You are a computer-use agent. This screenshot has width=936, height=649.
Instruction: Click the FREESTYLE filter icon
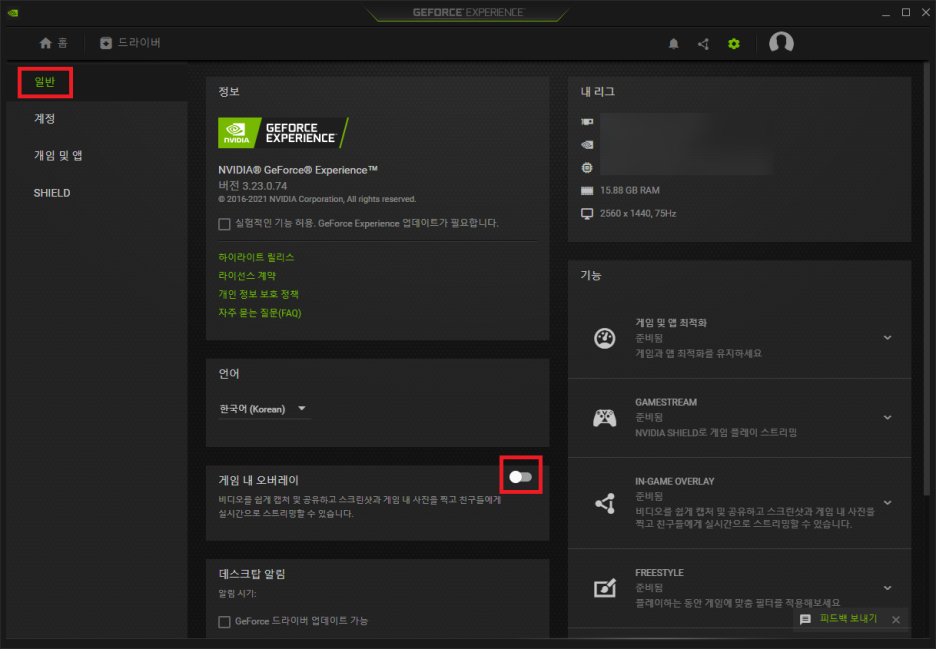(x=605, y=588)
